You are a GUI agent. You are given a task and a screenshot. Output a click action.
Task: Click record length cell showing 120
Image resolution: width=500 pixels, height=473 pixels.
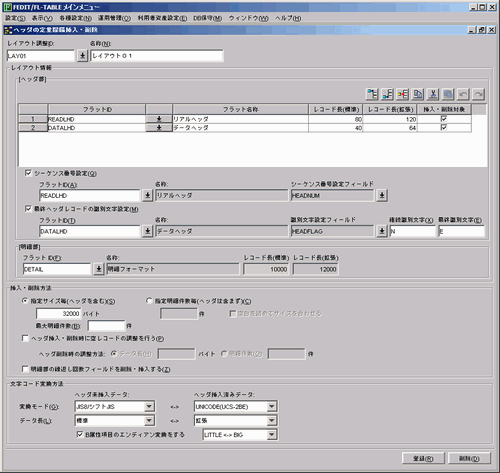(x=390, y=119)
